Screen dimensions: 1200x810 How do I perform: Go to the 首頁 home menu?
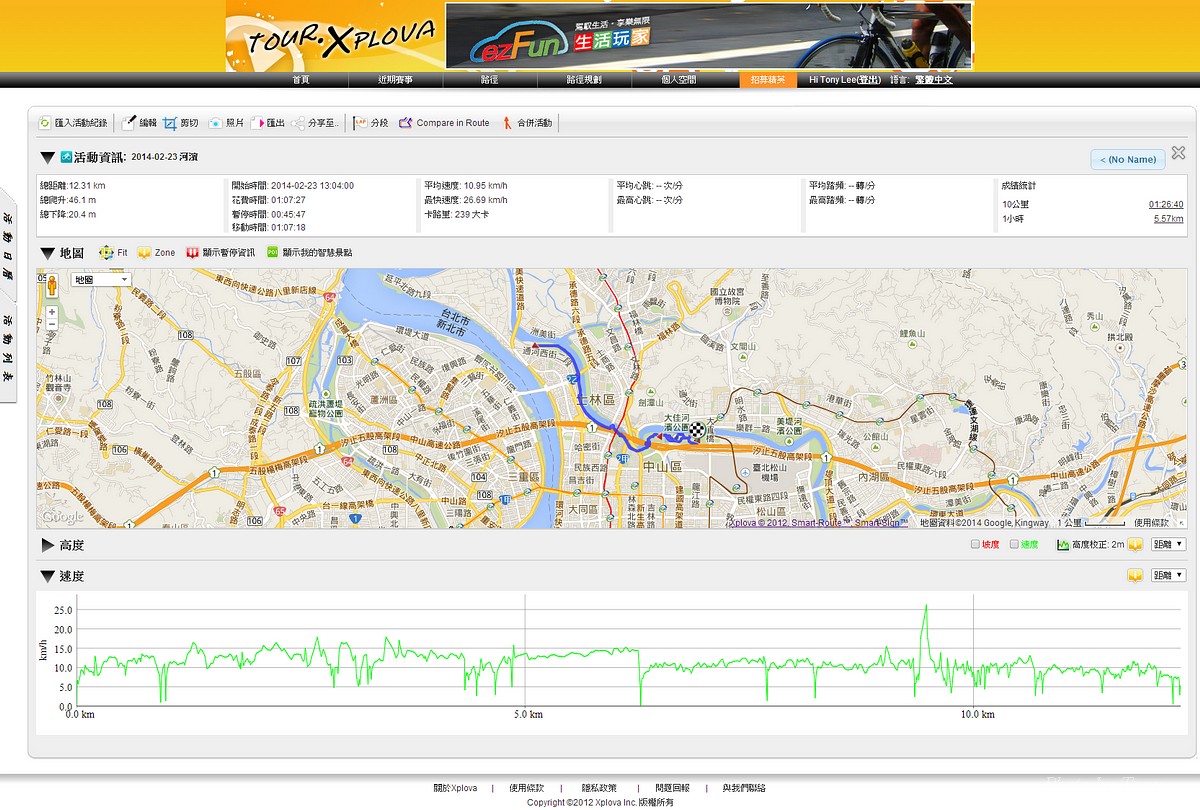pyautogui.click(x=301, y=80)
